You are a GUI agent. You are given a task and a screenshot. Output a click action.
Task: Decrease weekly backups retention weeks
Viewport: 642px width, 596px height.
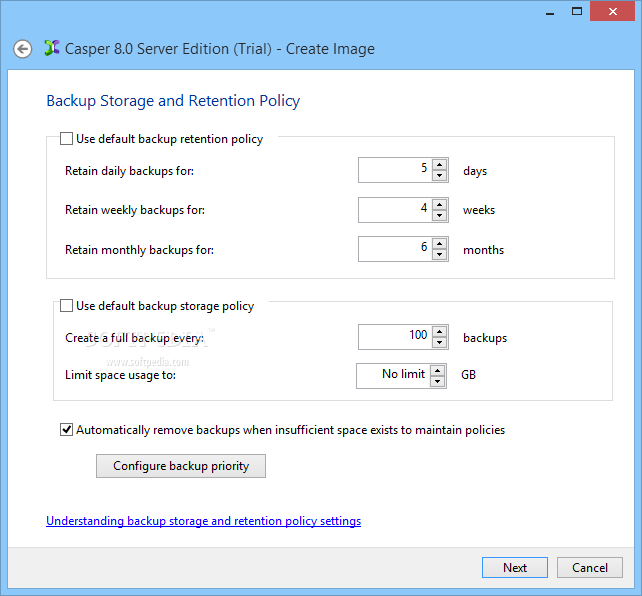click(x=439, y=215)
